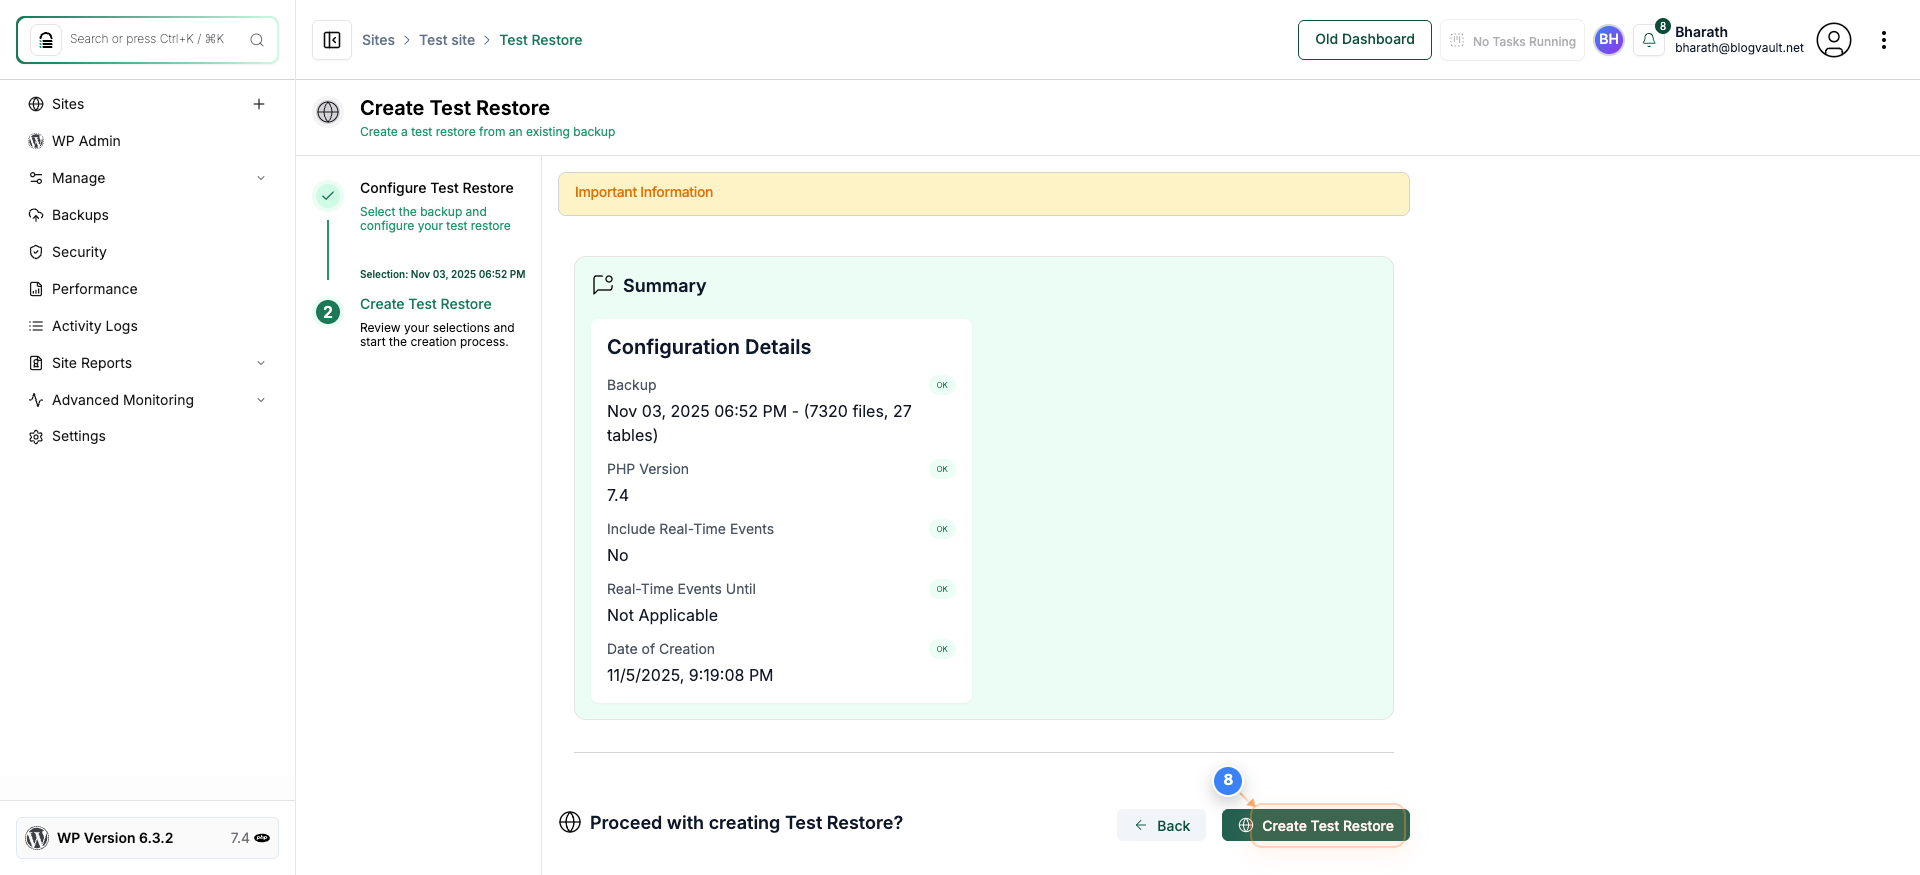The height and width of the screenshot is (875, 1920).
Task: Open Test site breadcrumb link
Action: click(x=447, y=40)
